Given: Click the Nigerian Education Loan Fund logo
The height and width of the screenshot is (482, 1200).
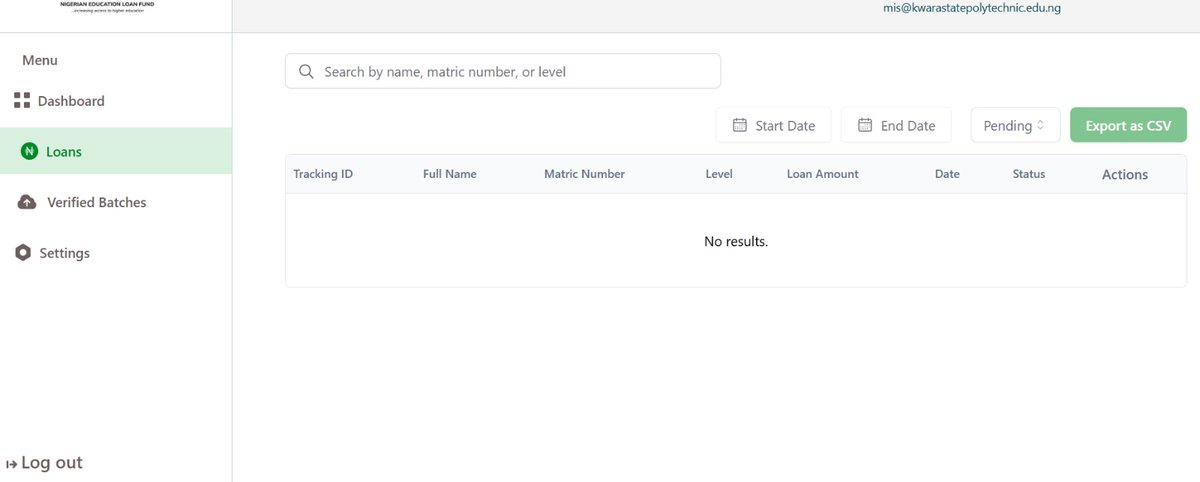Looking at the screenshot, I should [x=107, y=7].
